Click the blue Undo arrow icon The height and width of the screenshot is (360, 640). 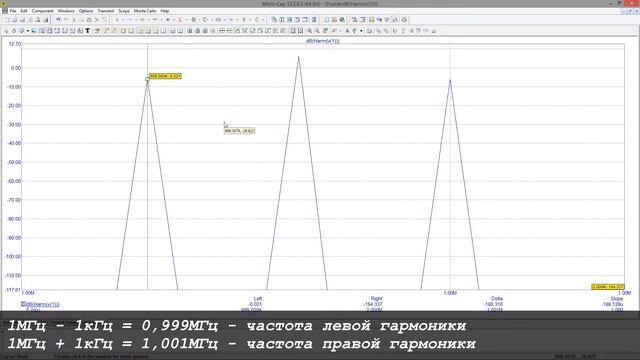(x=58, y=20)
